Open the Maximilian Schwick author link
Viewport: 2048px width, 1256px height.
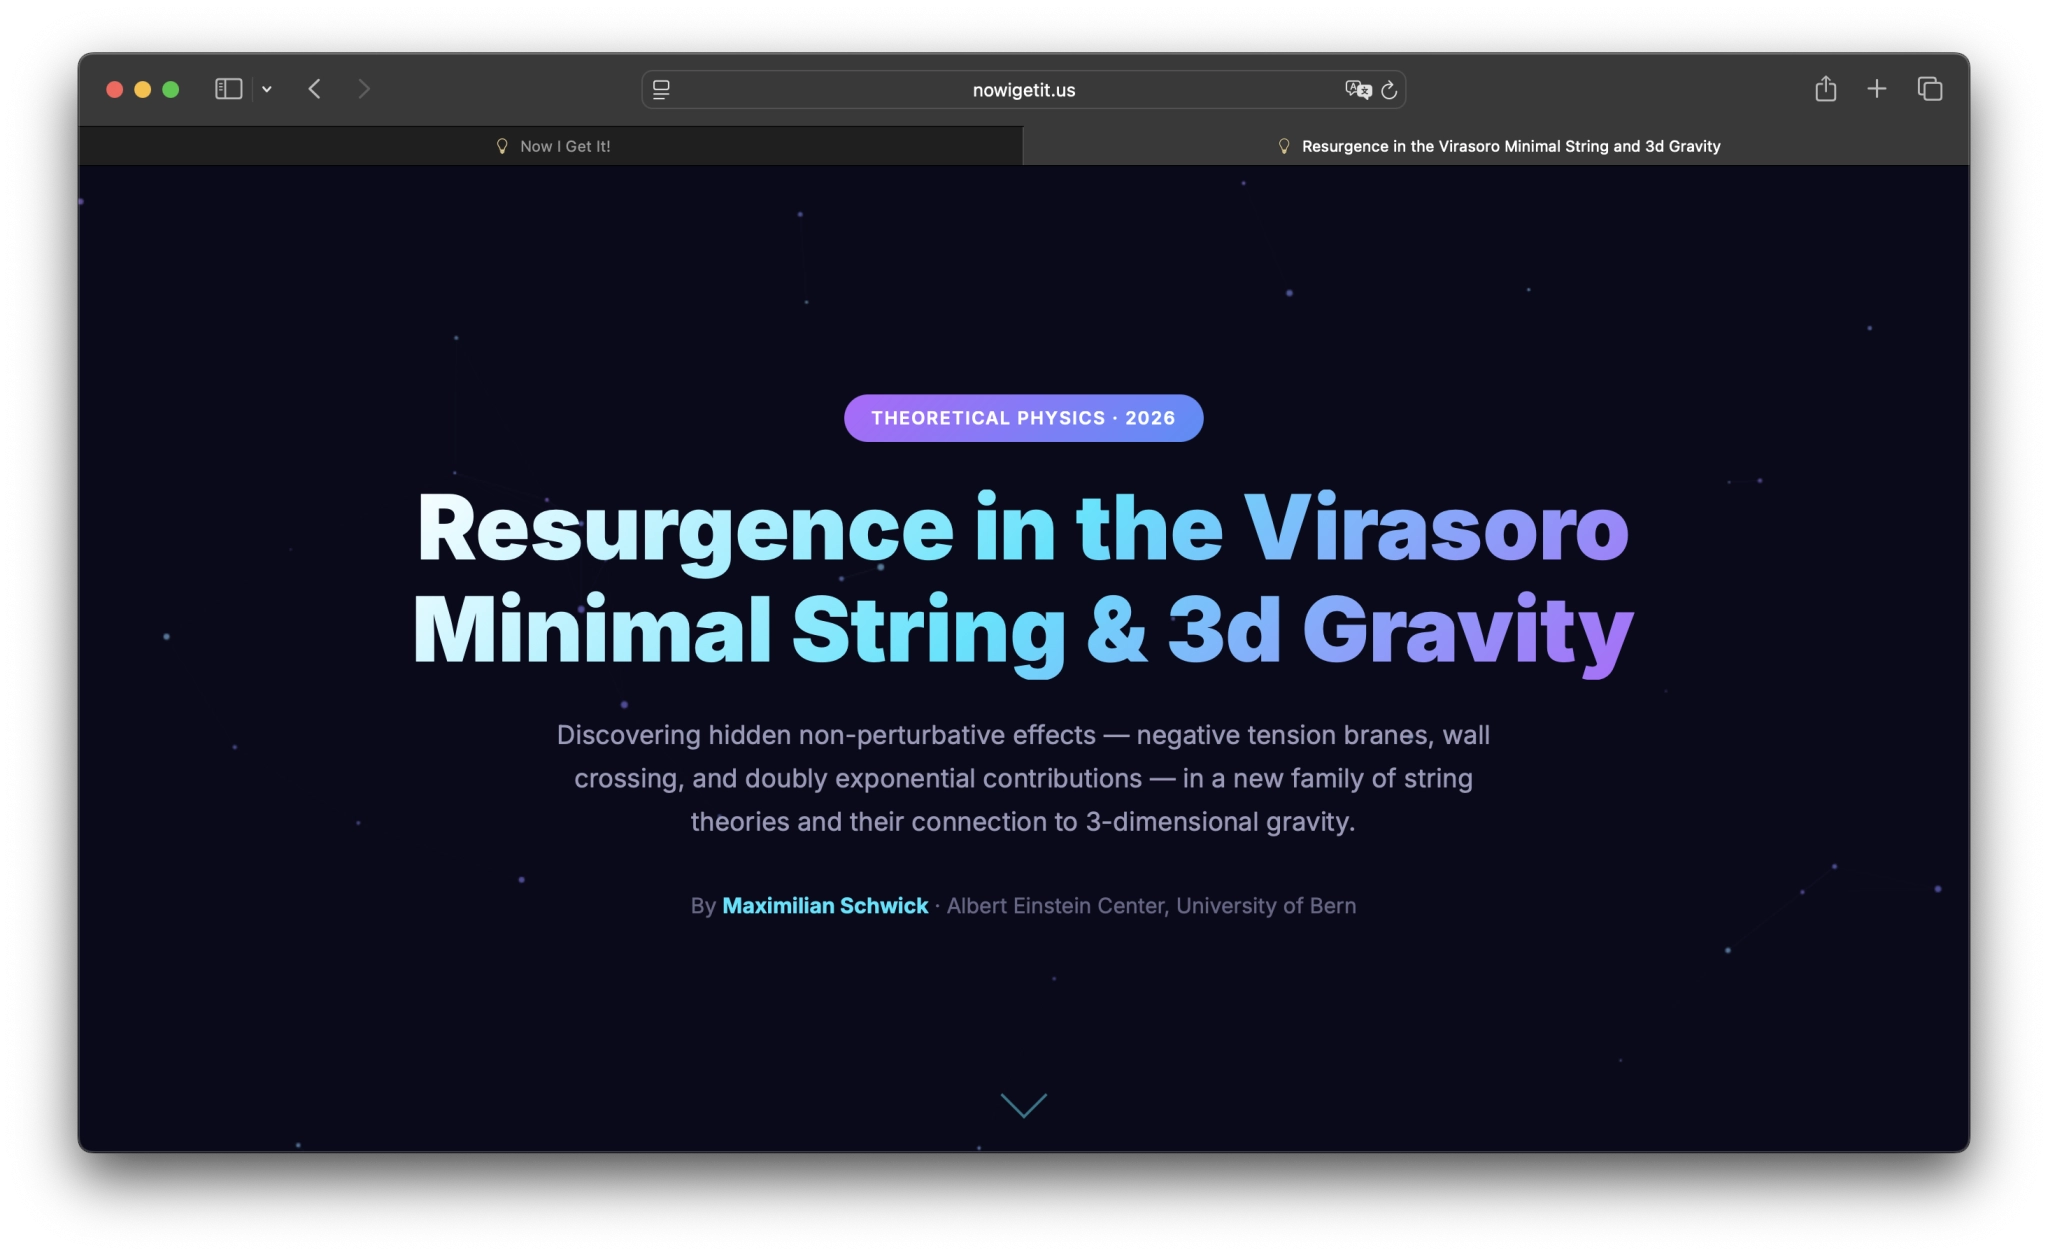pyautogui.click(x=825, y=906)
